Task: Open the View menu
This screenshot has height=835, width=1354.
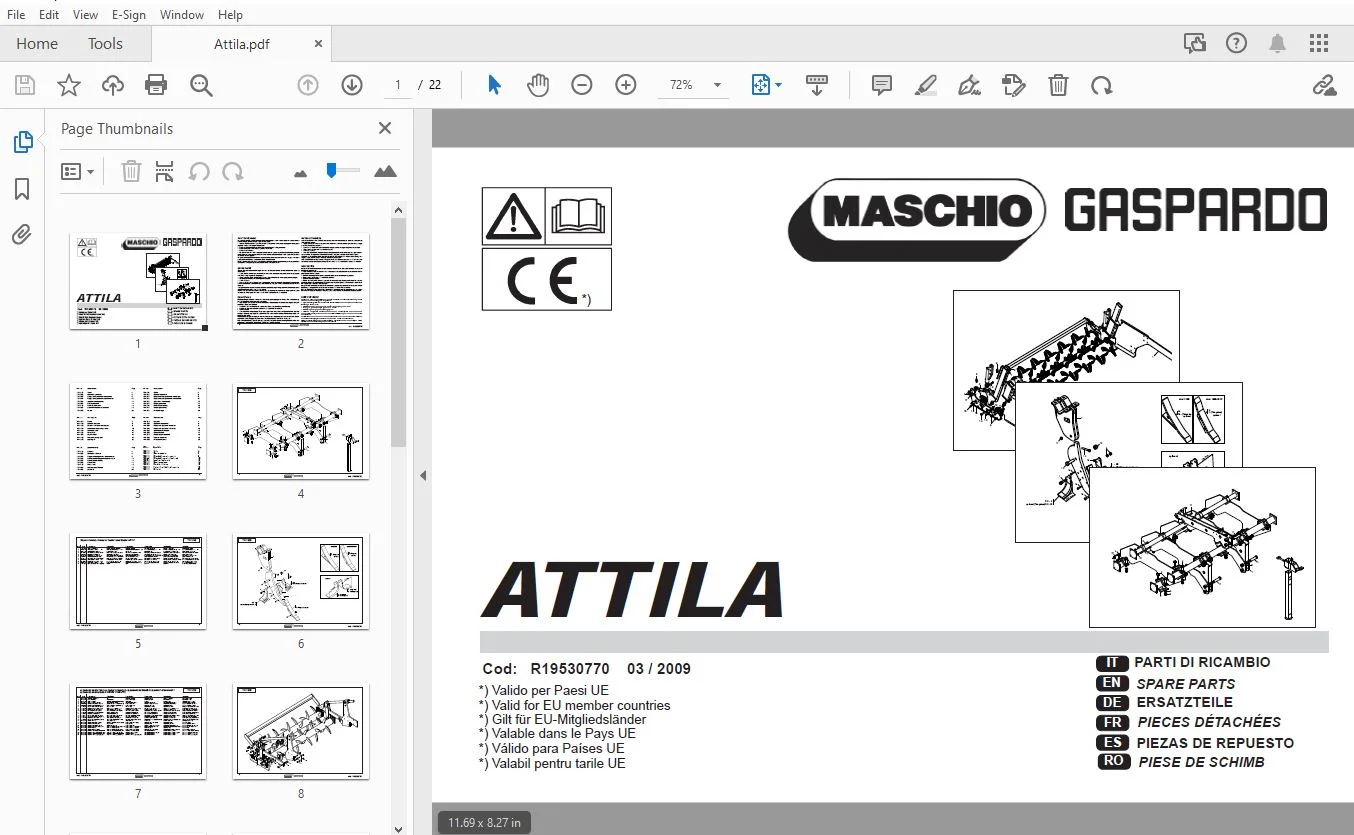Action: (86, 15)
